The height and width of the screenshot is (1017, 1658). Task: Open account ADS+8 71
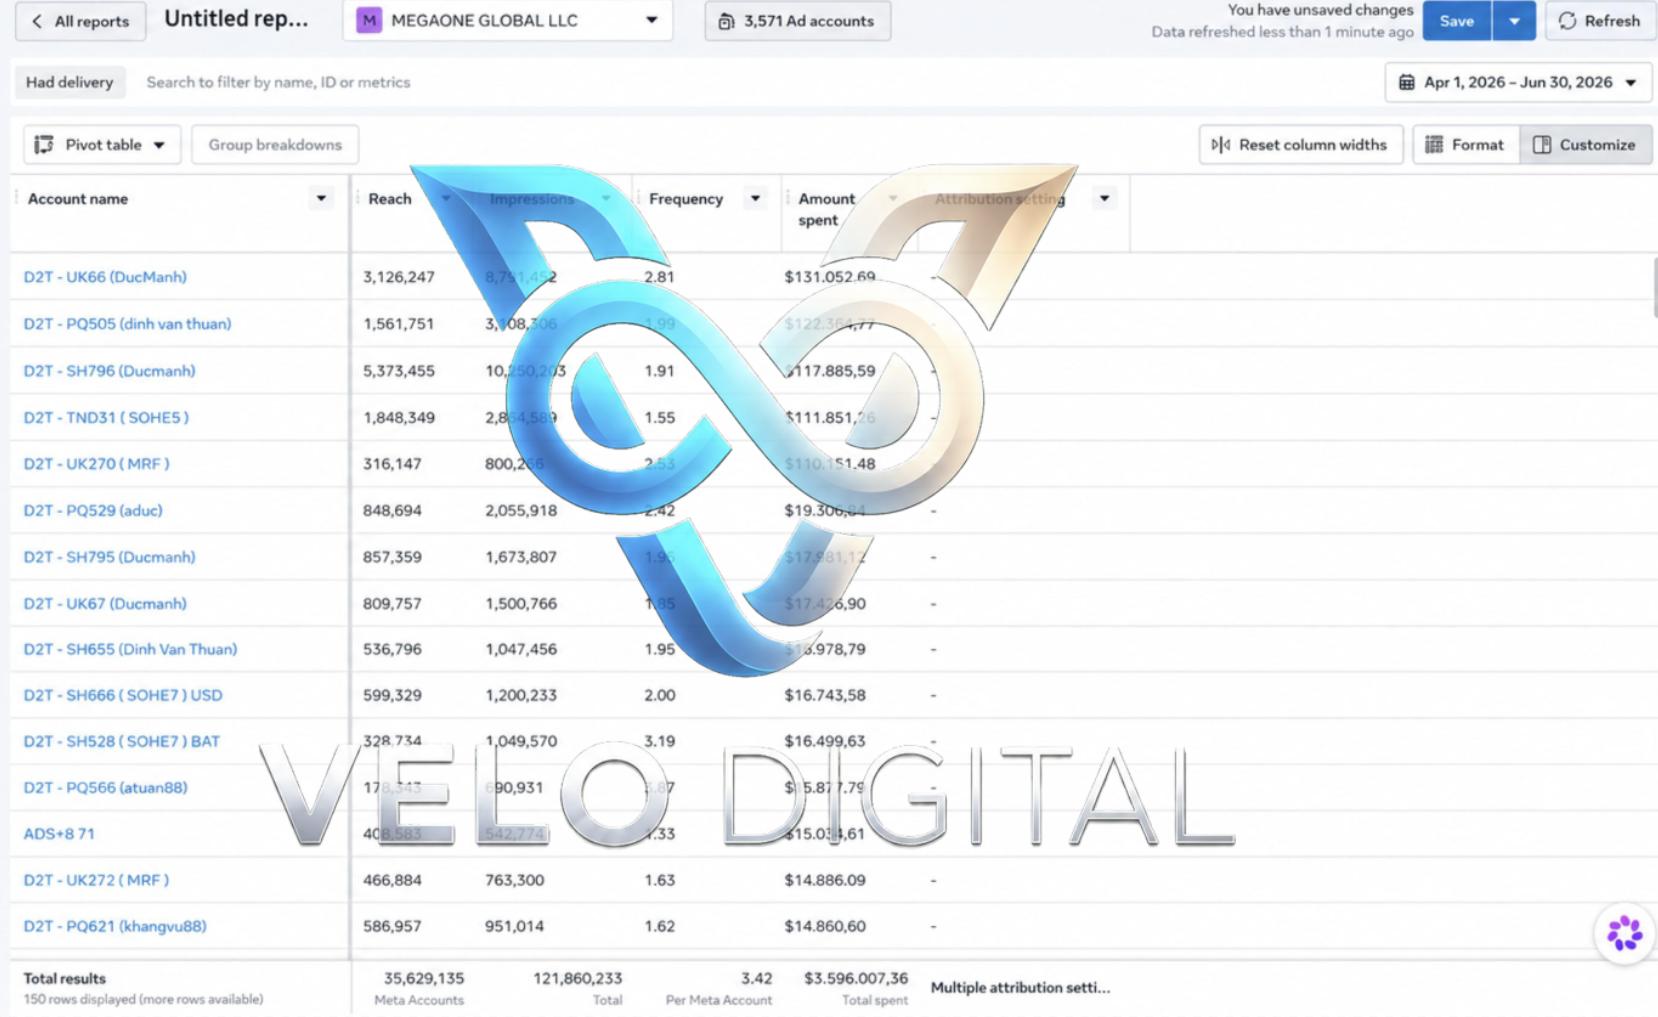pyautogui.click(x=59, y=833)
